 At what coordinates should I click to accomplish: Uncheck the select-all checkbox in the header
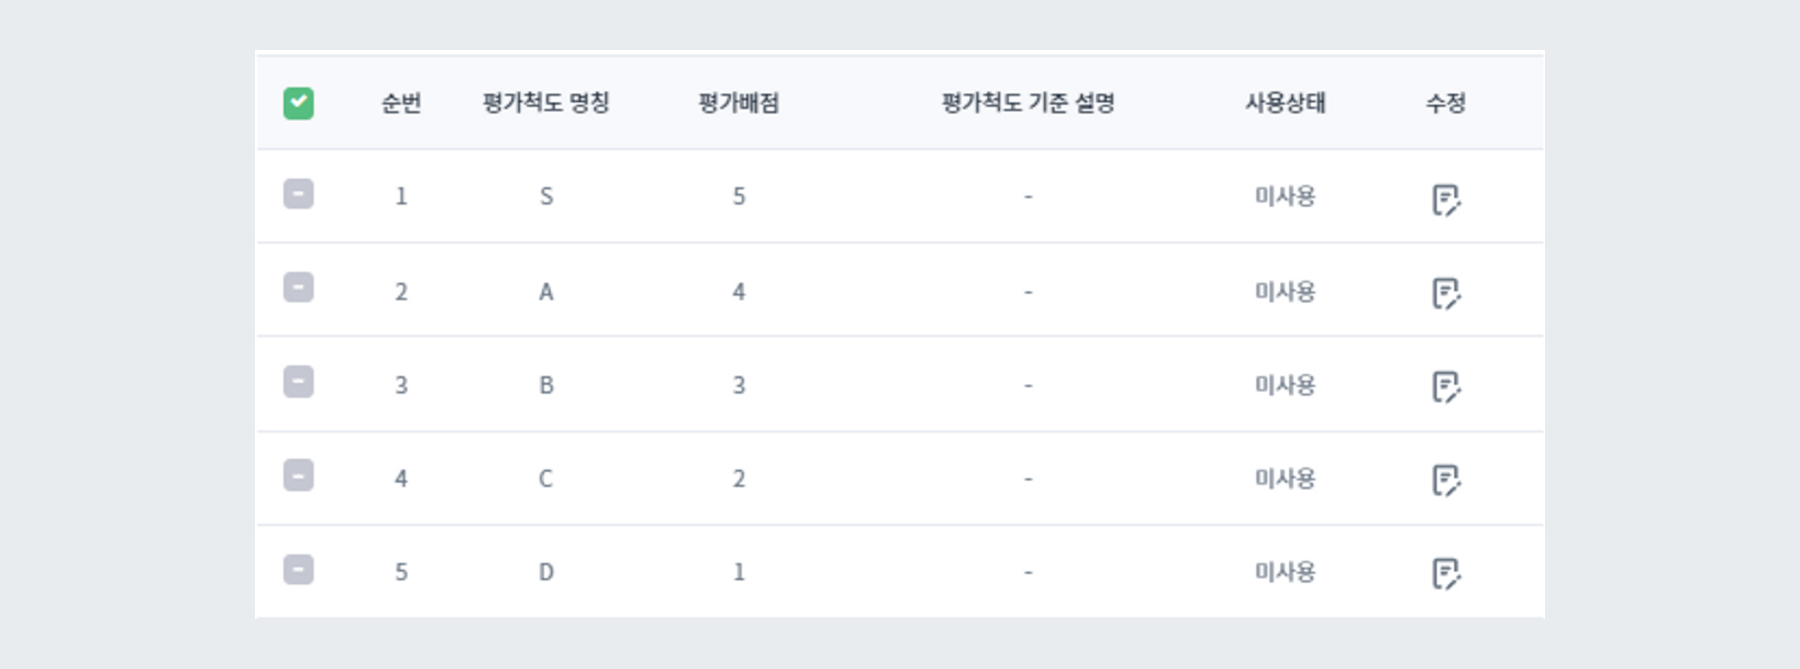[x=298, y=102]
